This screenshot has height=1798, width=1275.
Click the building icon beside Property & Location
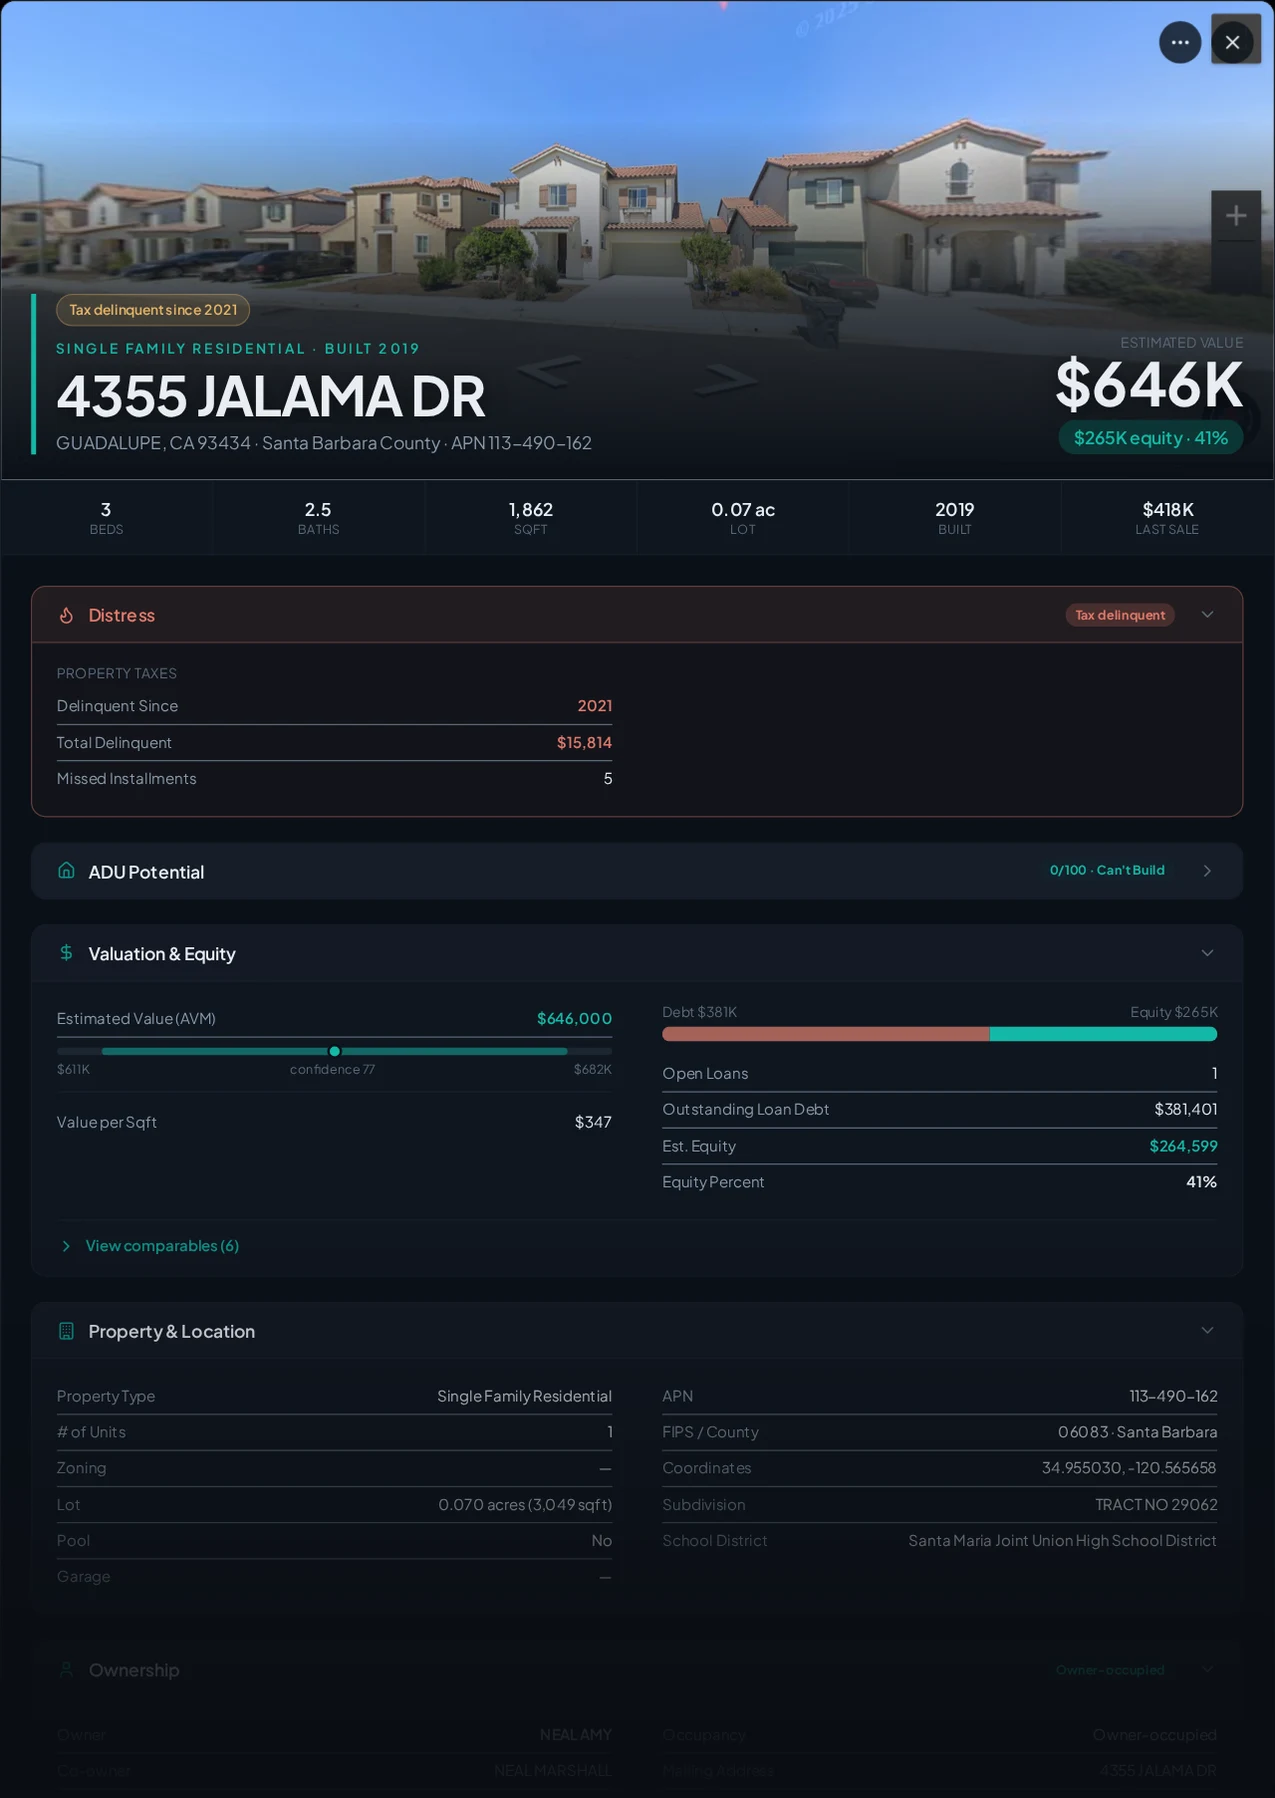(66, 1331)
